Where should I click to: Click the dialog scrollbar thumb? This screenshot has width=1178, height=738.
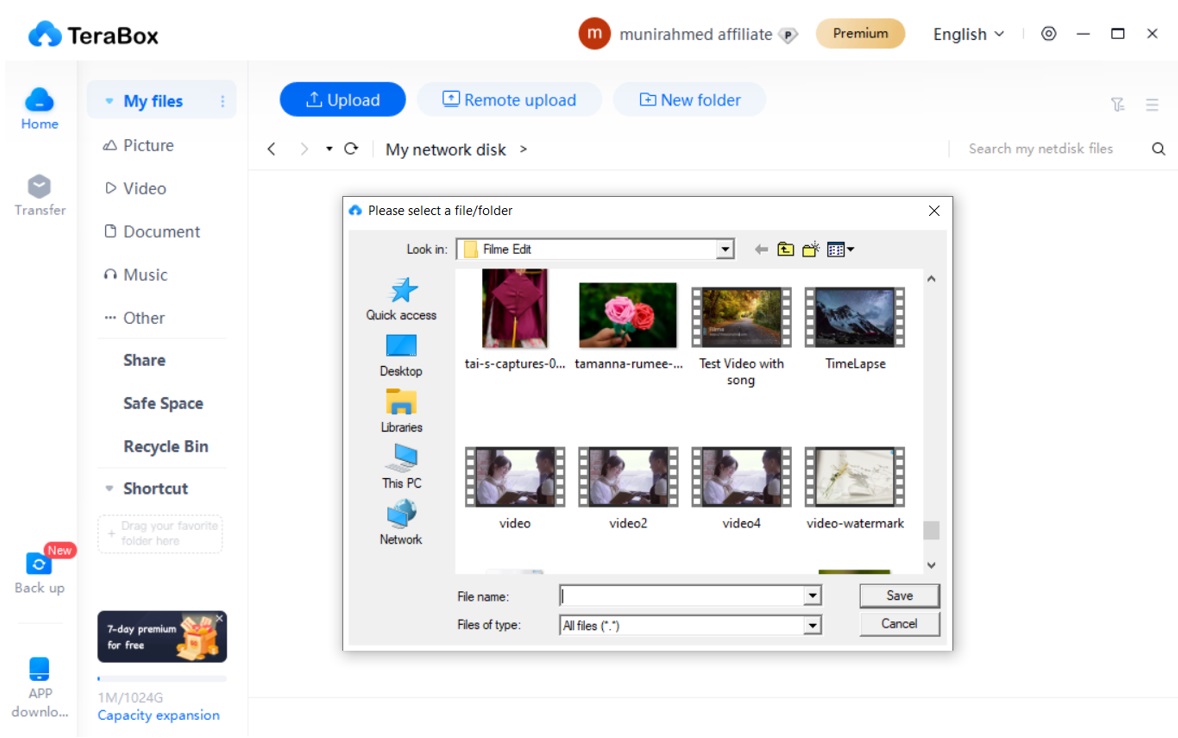pyautogui.click(x=931, y=530)
